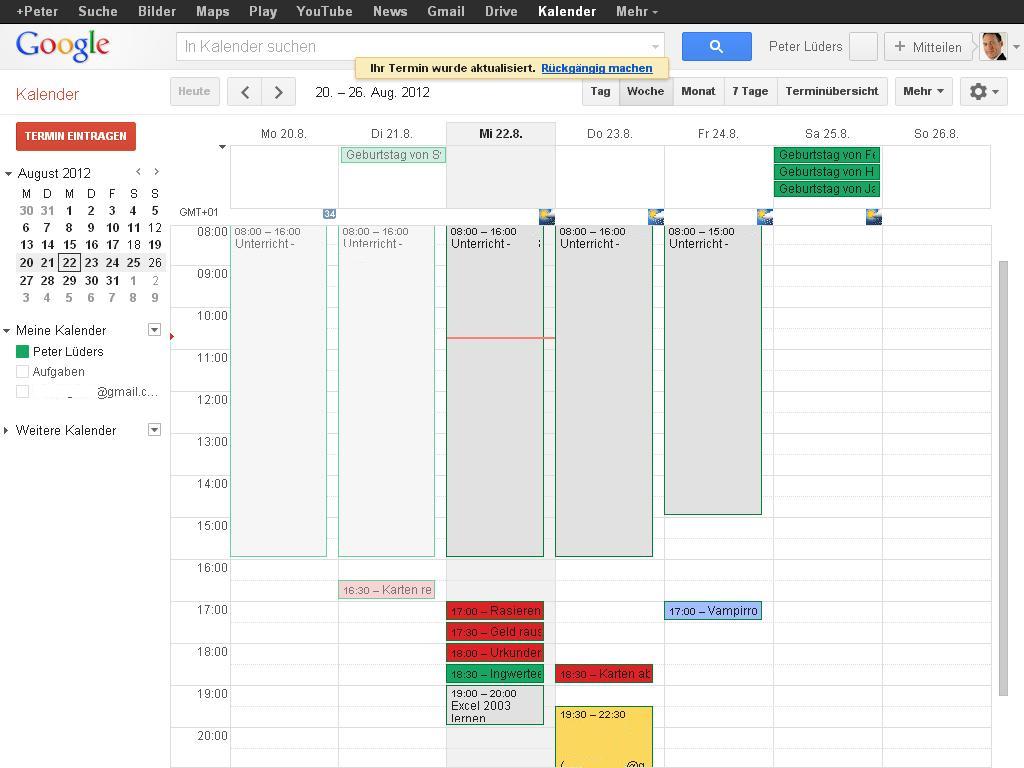Toggle the gmail.com calendar checkbox
The width and height of the screenshot is (1024, 768).
click(22, 392)
